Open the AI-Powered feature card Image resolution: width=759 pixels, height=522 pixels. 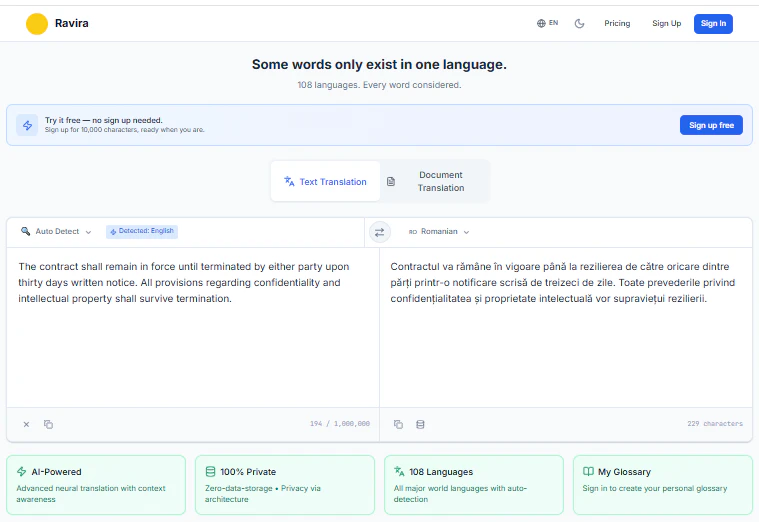tap(96, 485)
